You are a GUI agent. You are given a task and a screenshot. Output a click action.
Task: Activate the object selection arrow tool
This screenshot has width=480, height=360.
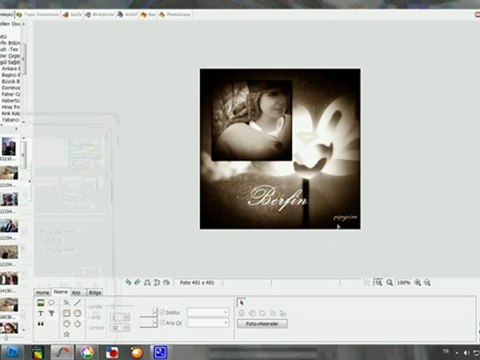[241, 302]
